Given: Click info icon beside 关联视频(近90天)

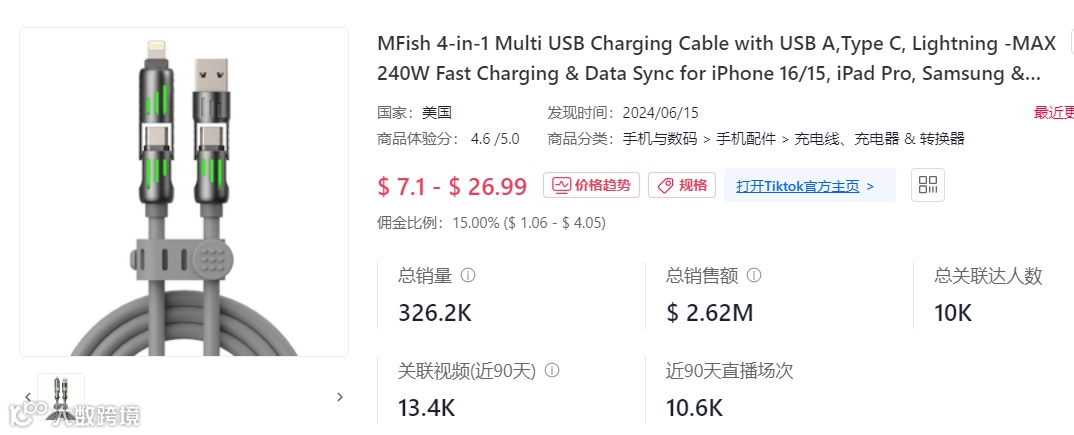Looking at the screenshot, I should click(x=551, y=371).
